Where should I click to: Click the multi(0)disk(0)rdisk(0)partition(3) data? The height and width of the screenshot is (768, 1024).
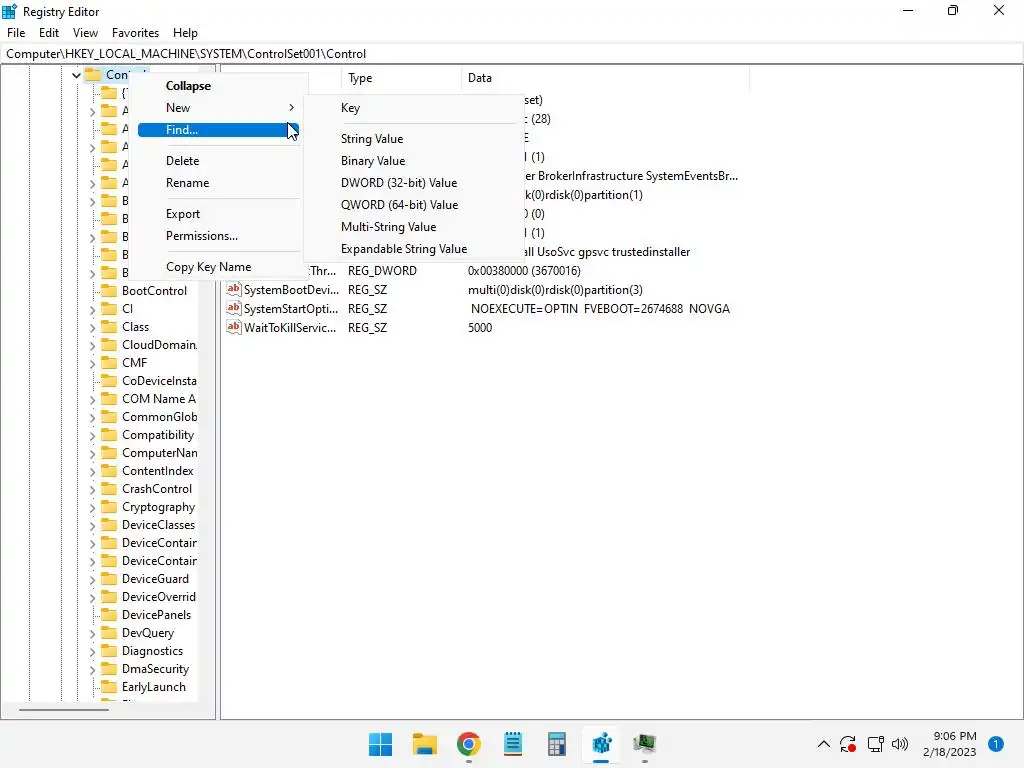555,289
